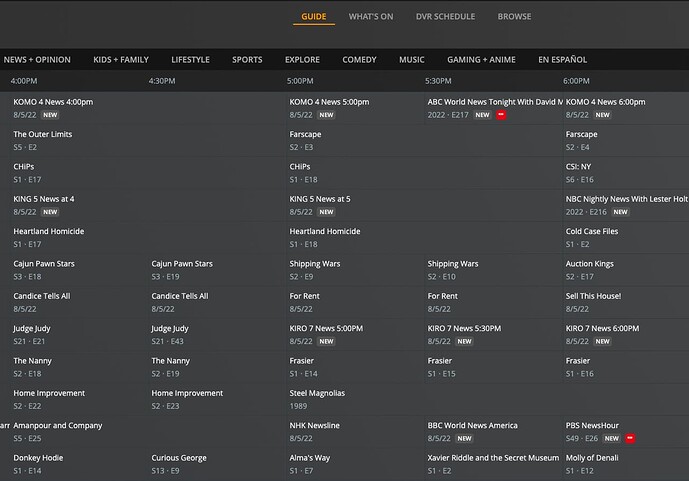689x481 pixels.
Task: Open Amanpour and Company S5 E25
Action: [148, 432]
